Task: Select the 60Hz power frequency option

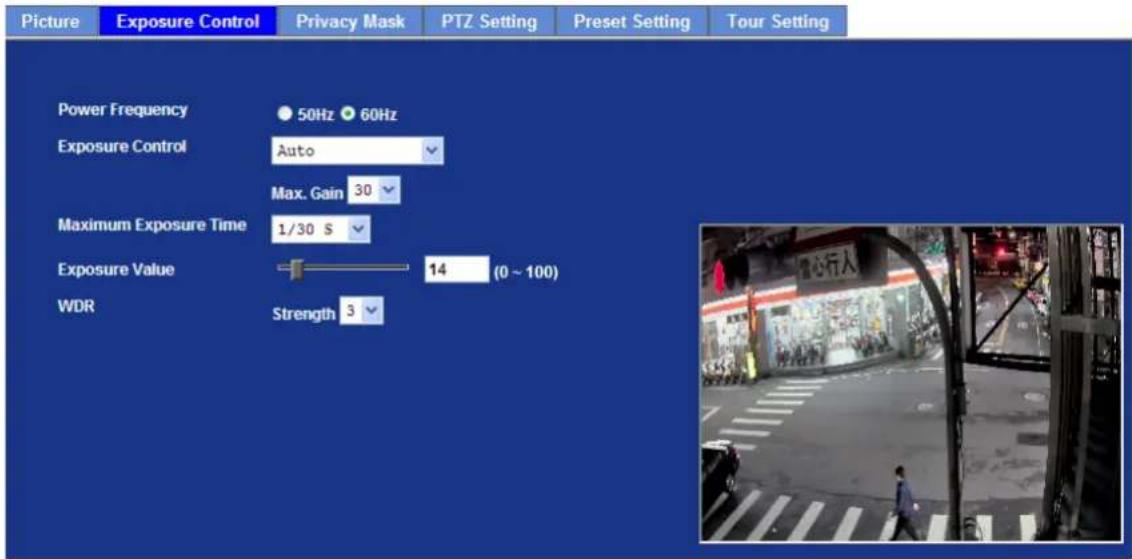Action: (x=348, y=114)
